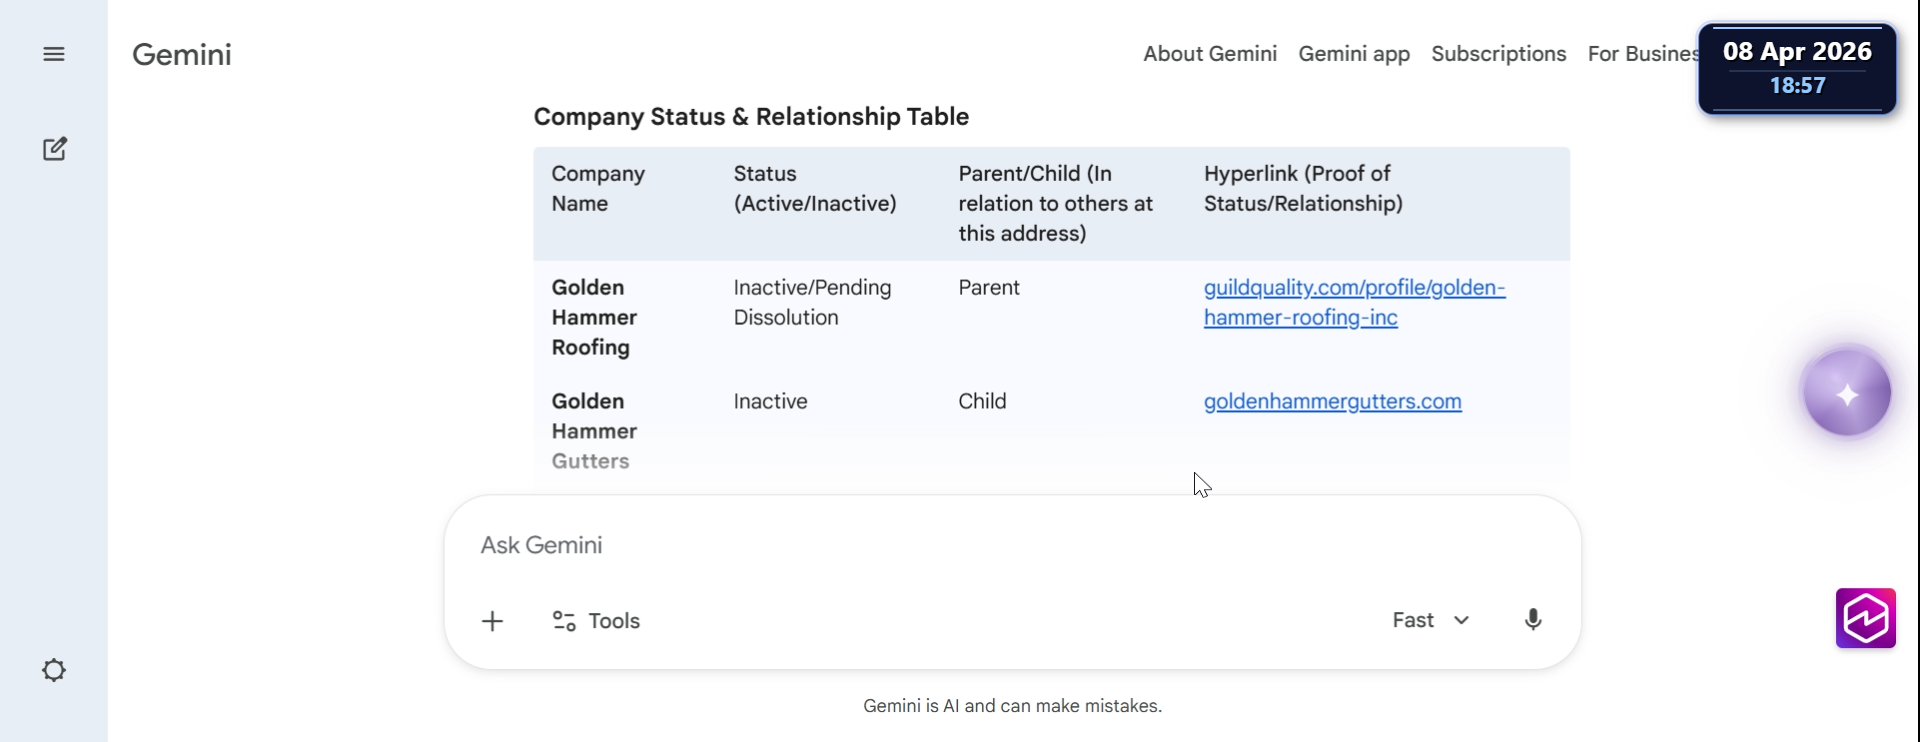Image resolution: width=1920 pixels, height=742 pixels.
Task: Follow the goldenhammergutters.com link
Action: (x=1332, y=401)
